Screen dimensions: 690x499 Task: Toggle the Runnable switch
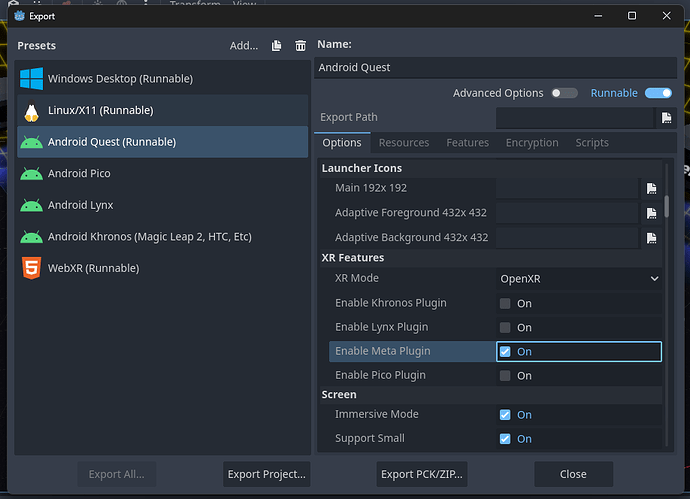[658, 93]
